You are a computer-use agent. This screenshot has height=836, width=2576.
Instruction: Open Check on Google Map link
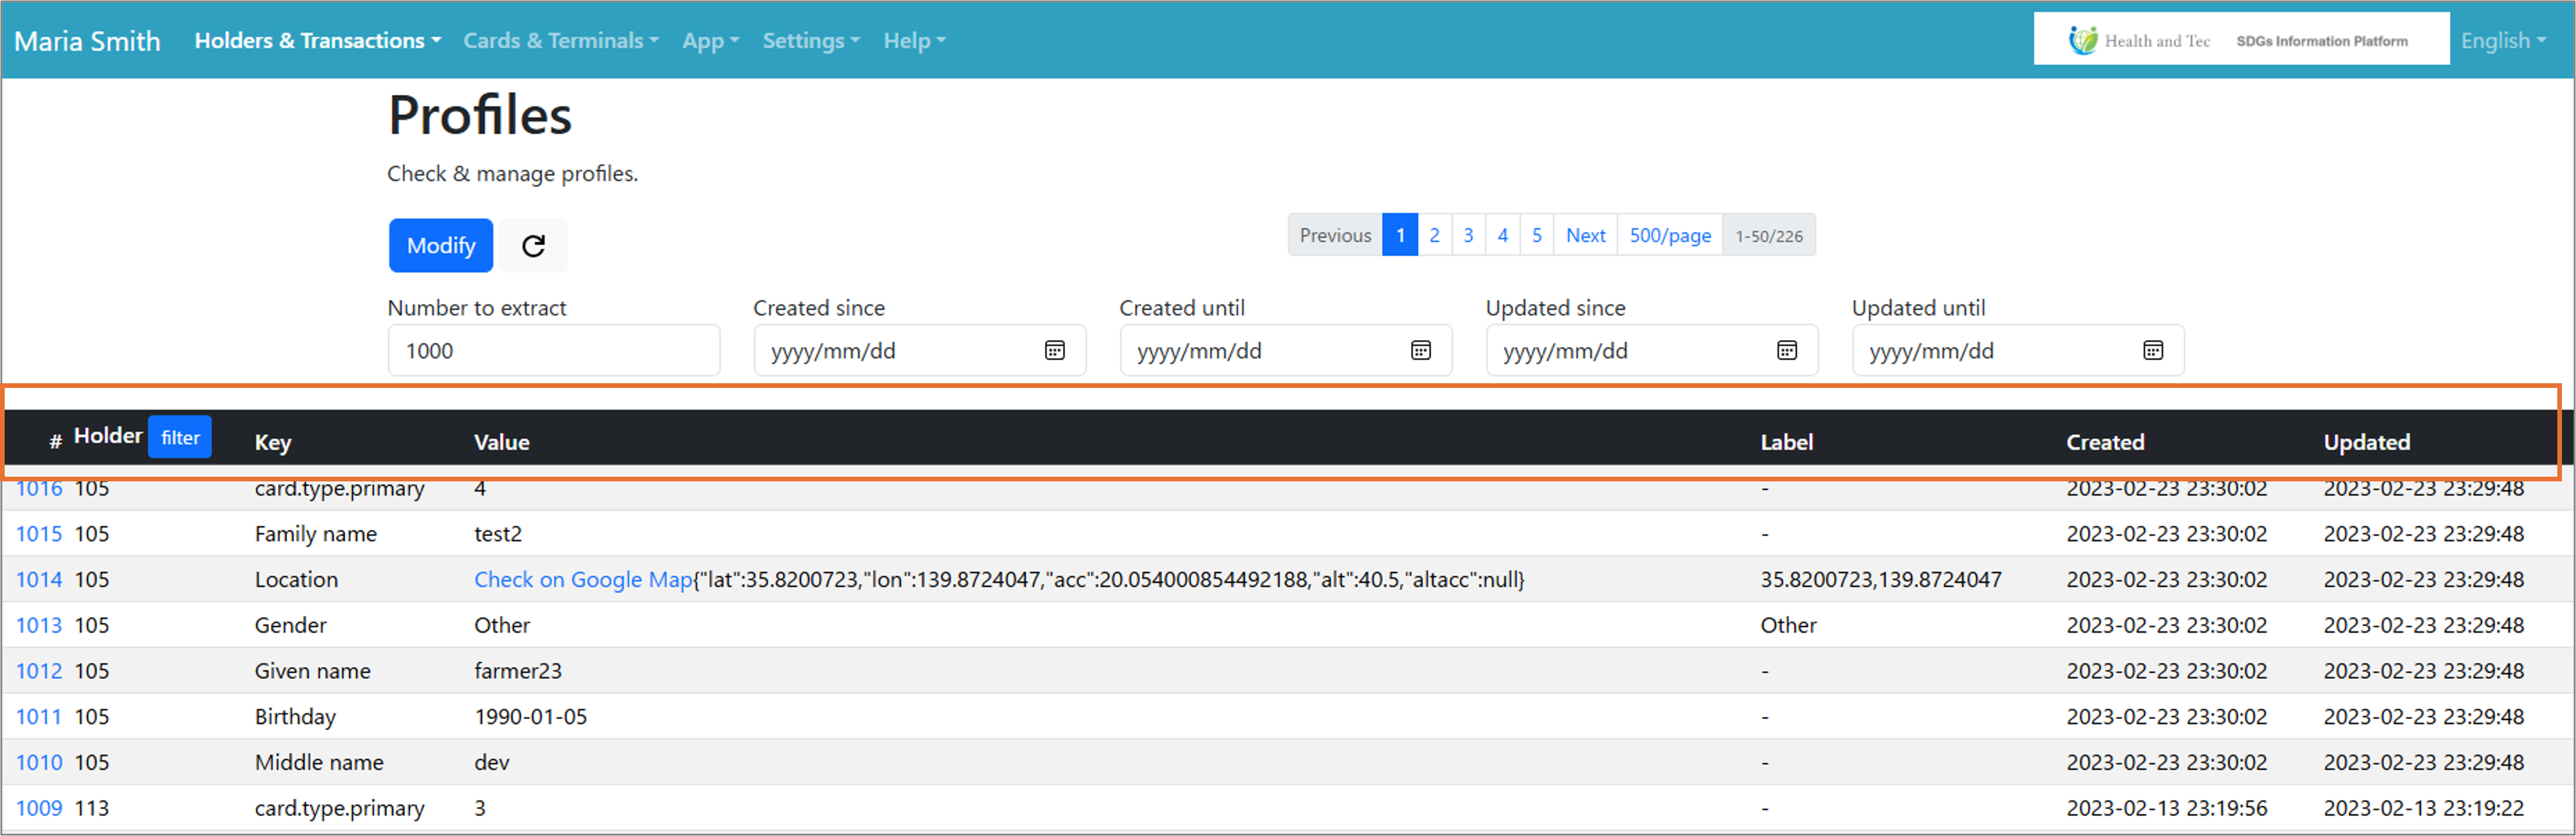(583, 580)
